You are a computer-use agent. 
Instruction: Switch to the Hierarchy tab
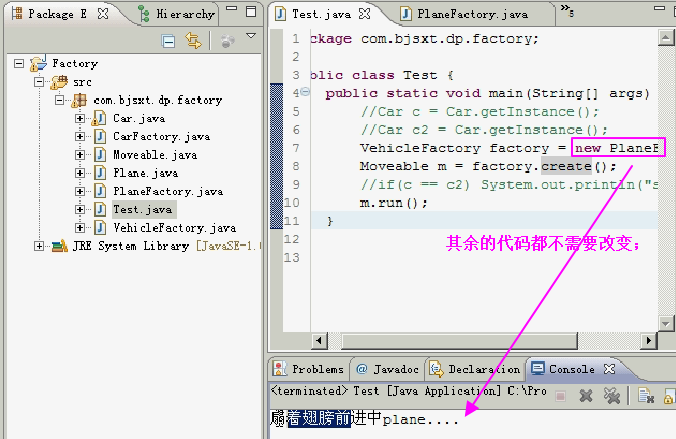click(177, 14)
